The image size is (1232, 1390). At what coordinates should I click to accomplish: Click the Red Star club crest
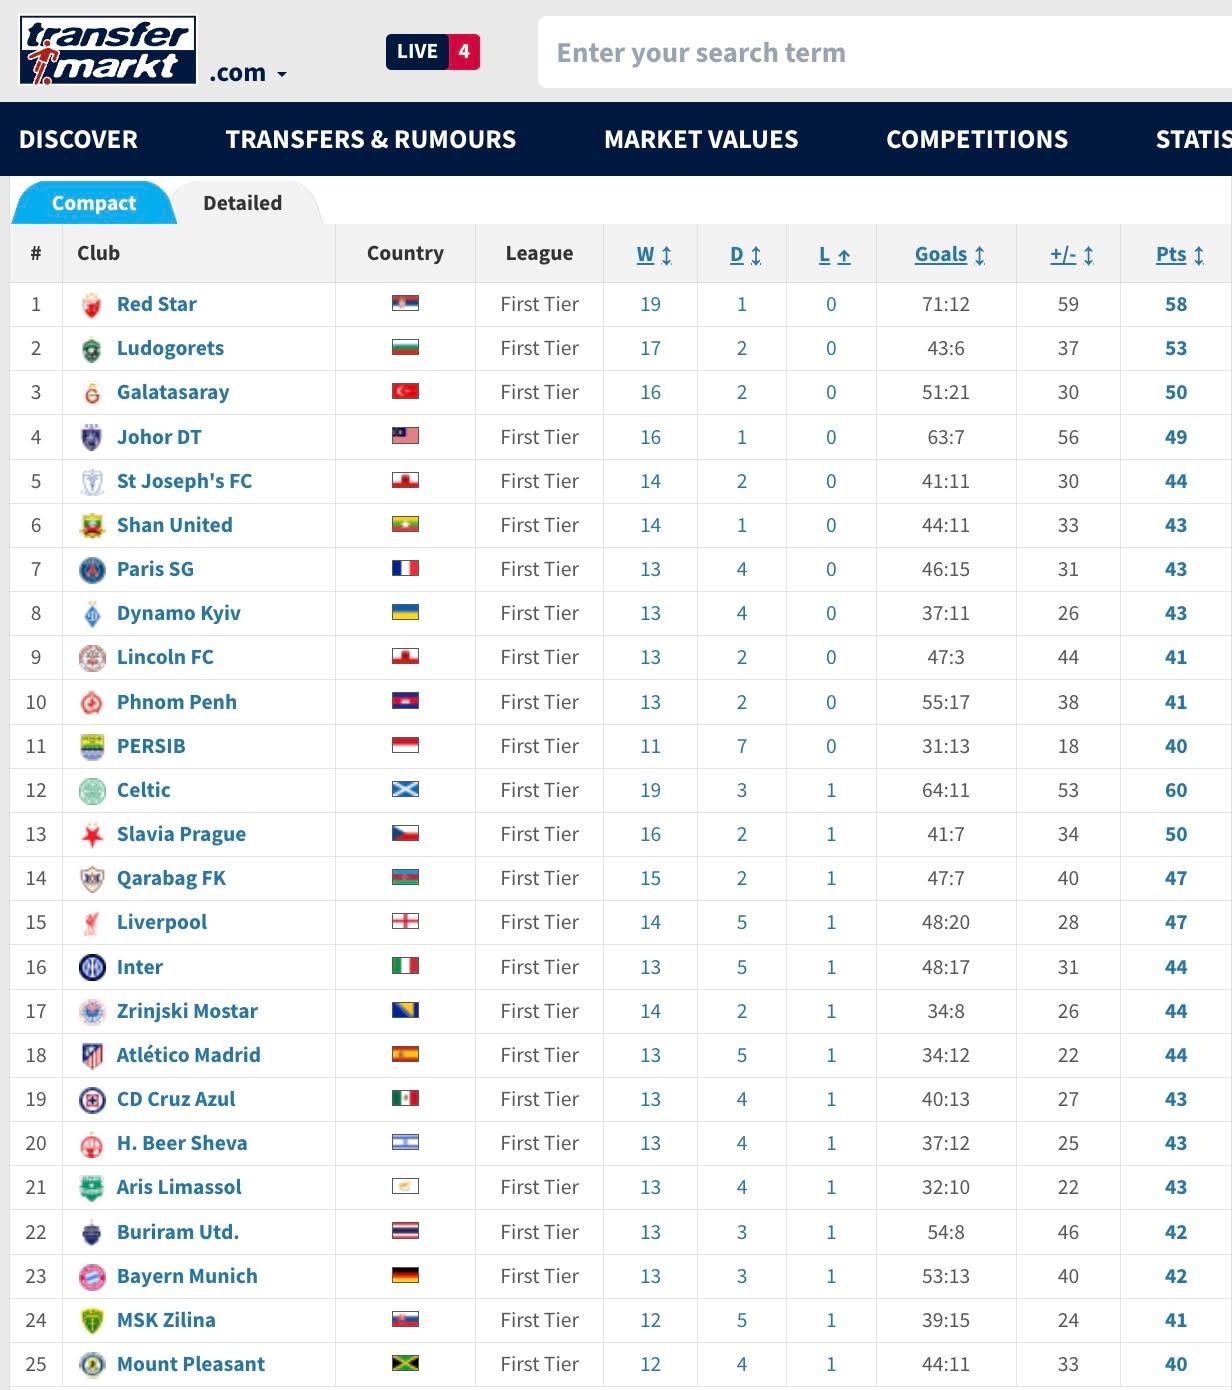[x=92, y=305]
